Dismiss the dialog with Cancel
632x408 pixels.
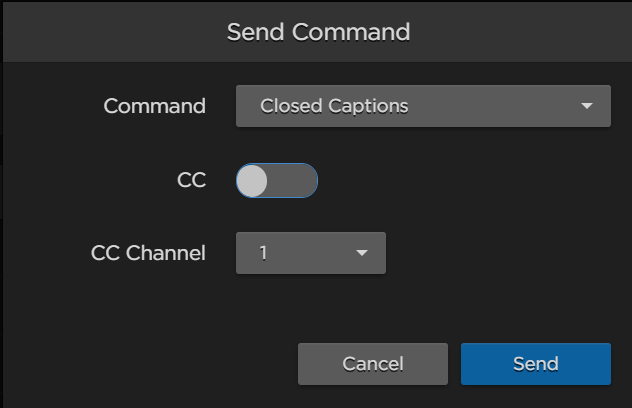click(372, 364)
